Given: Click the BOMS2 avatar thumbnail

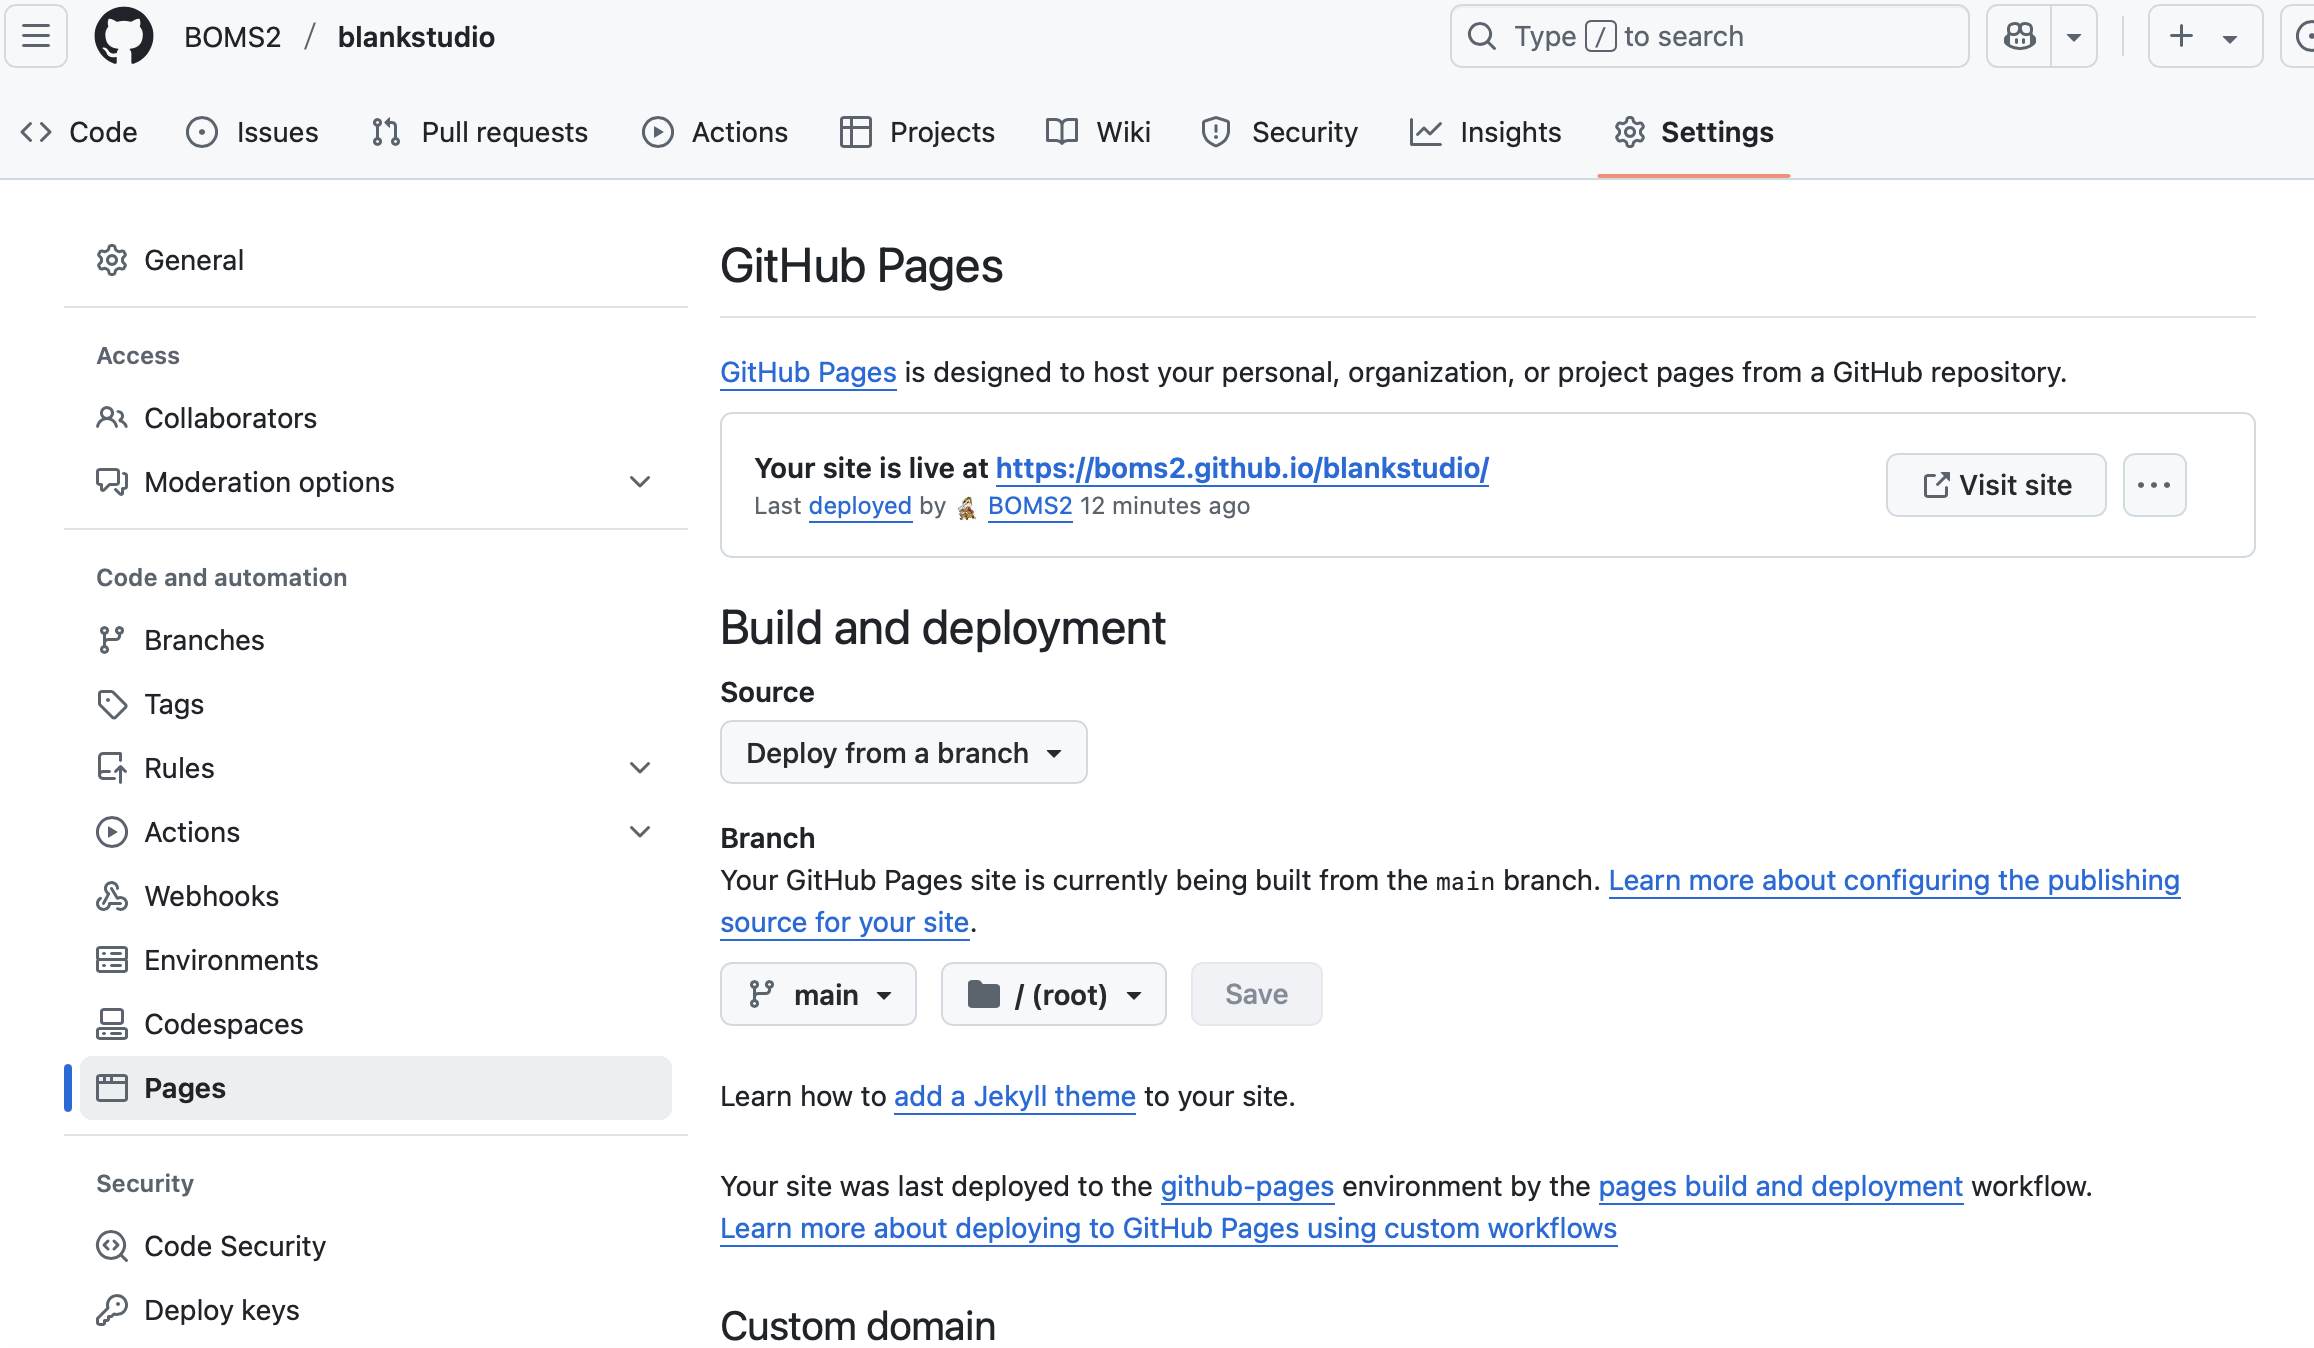Looking at the screenshot, I should click(966, 508).
